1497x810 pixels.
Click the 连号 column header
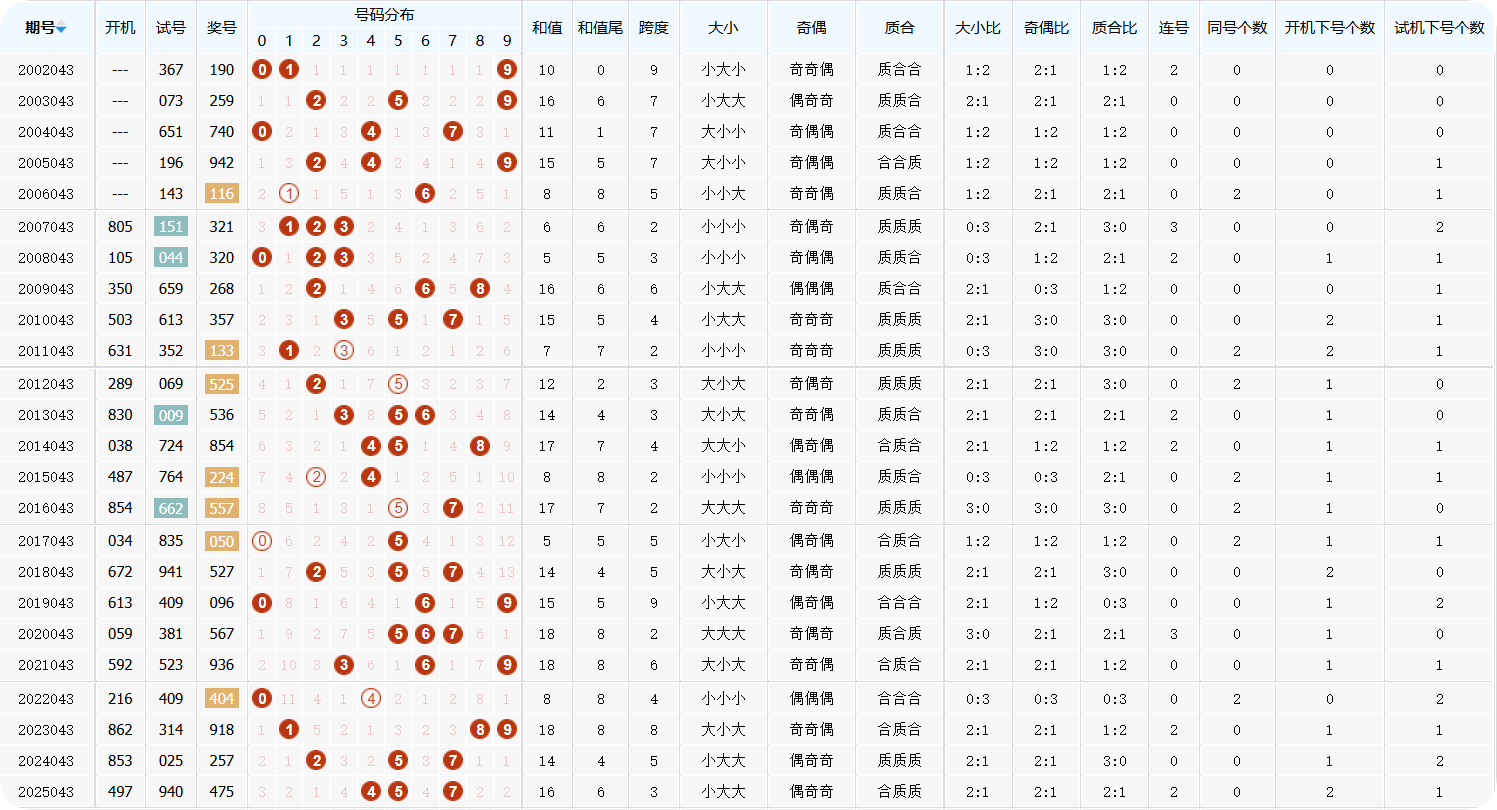click(1174, 28)
